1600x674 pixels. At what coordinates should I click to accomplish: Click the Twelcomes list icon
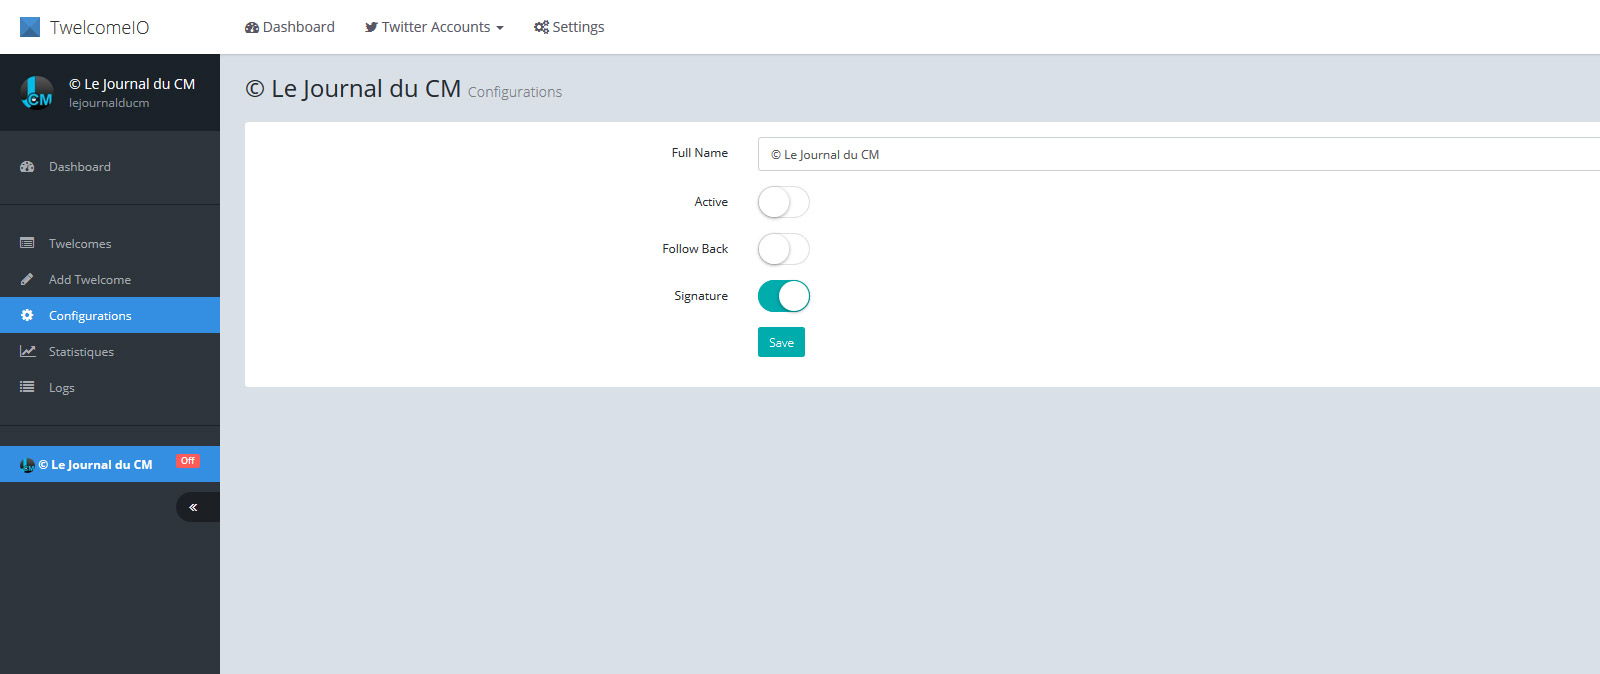[x=27, y=243]
